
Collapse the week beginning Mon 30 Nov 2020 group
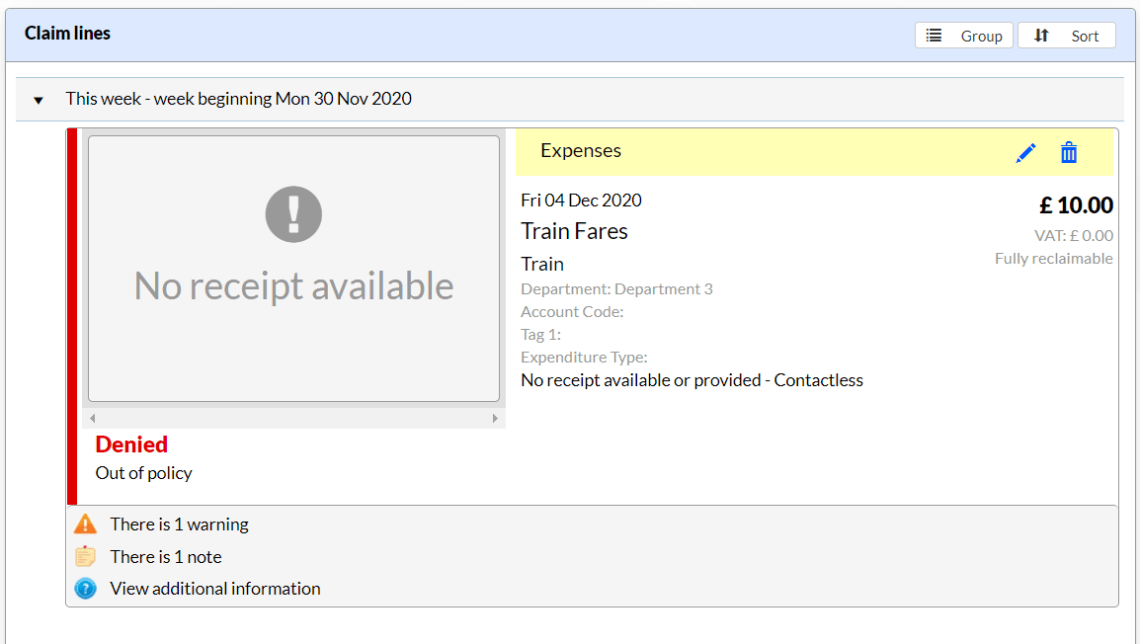(39, 100)
